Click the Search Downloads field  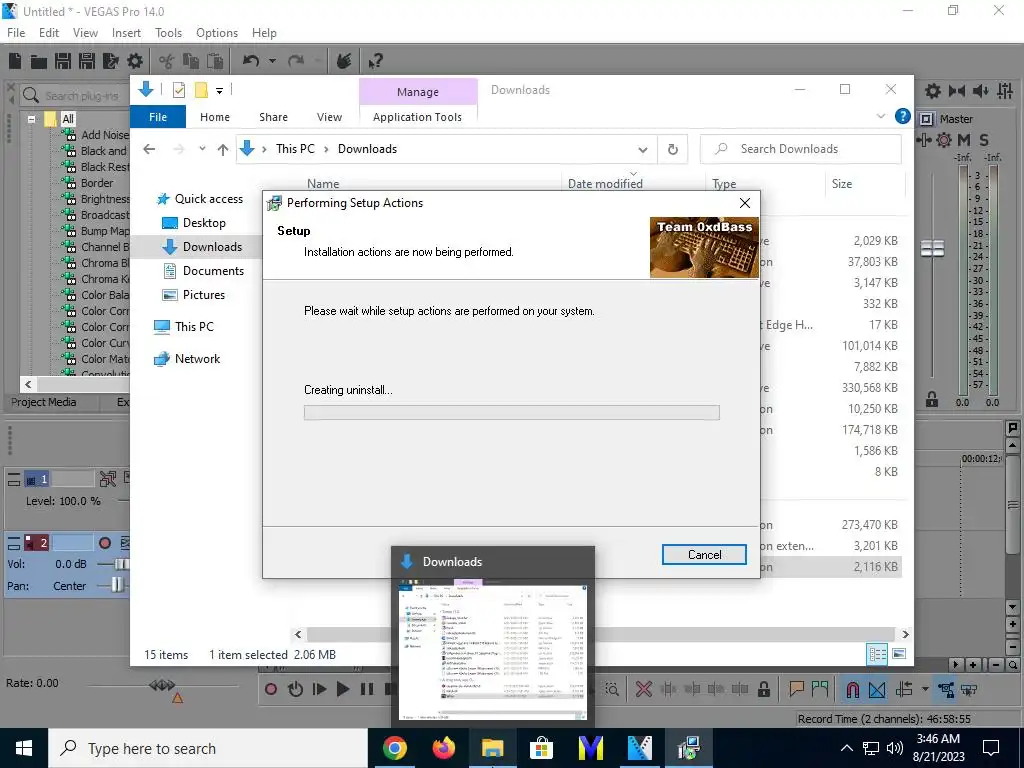(x=801, y=149)
